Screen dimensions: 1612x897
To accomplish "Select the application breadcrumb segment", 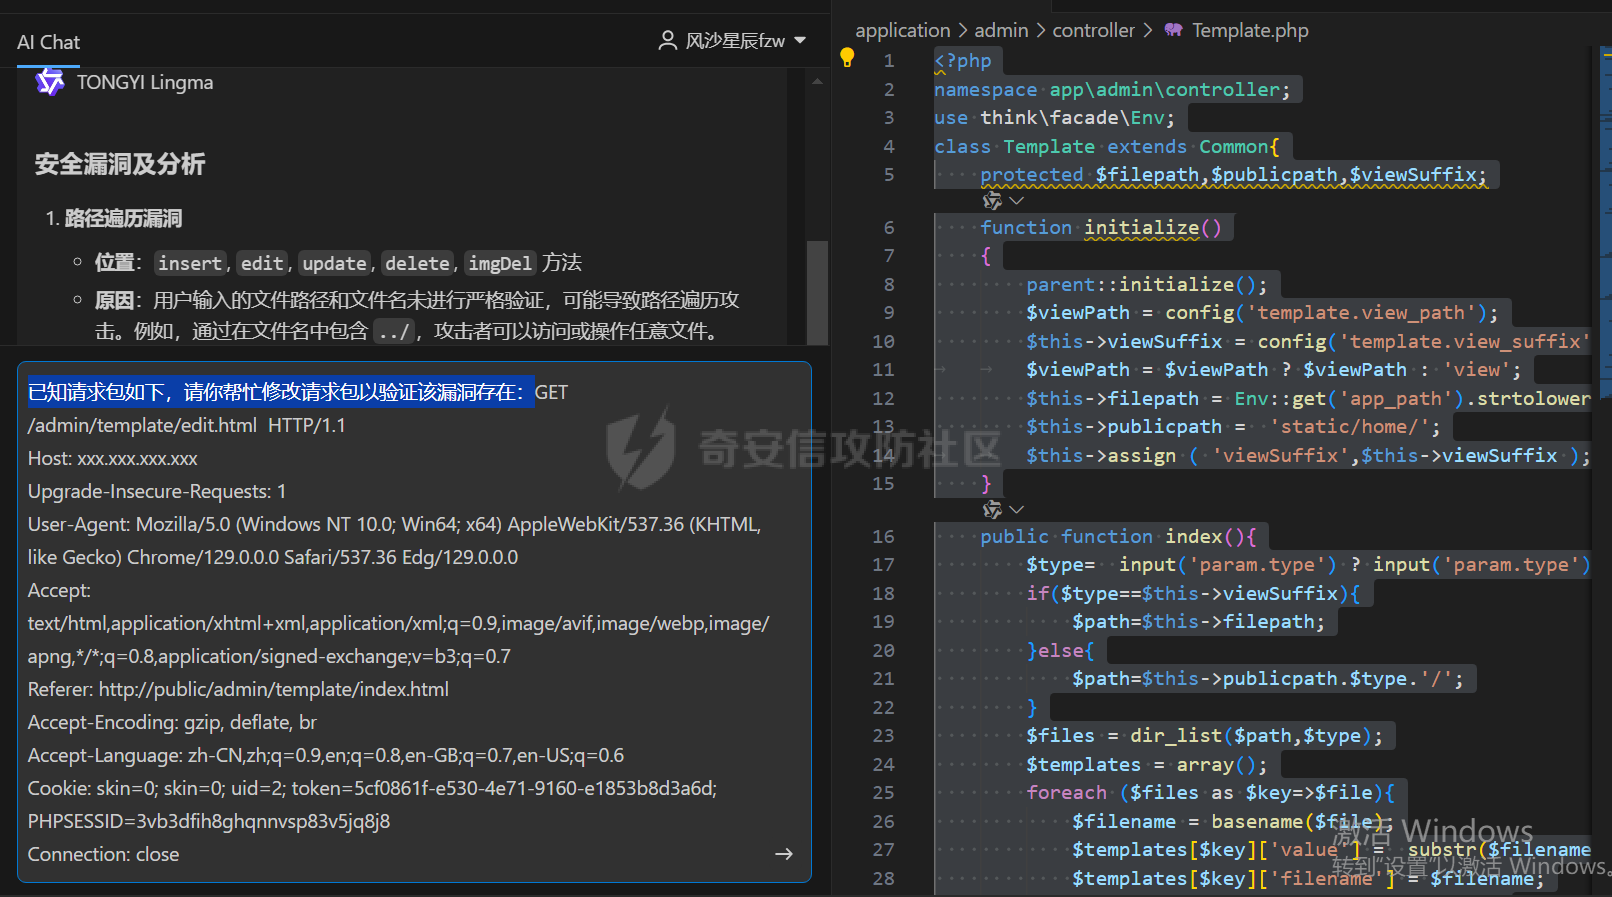I will (903, 30).
